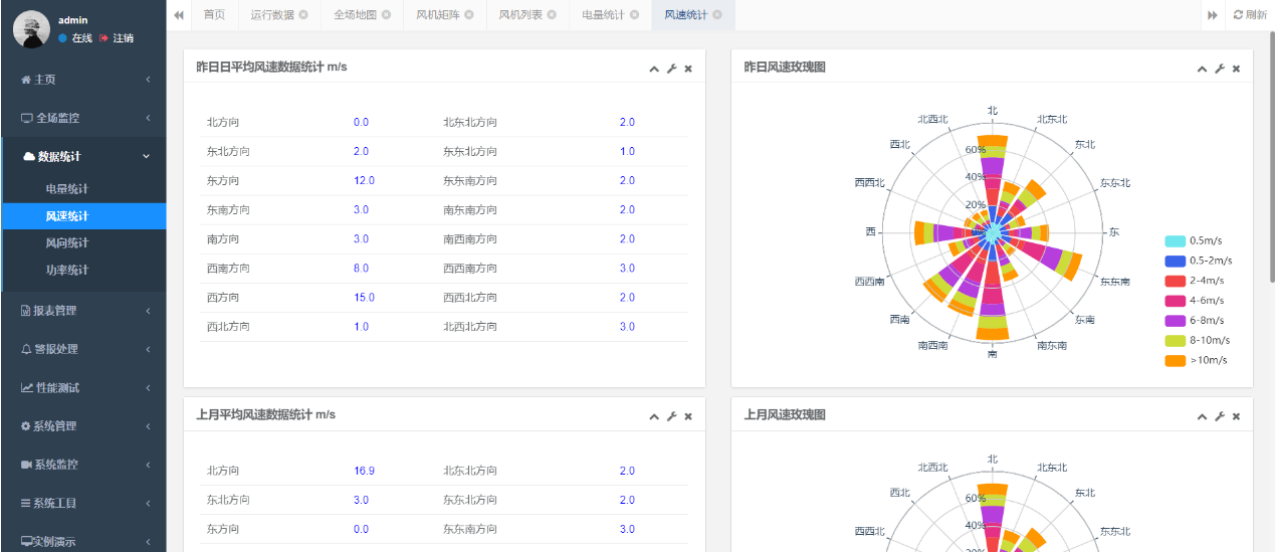Switch to the 运行数据 tab

[x=273, y=15]
